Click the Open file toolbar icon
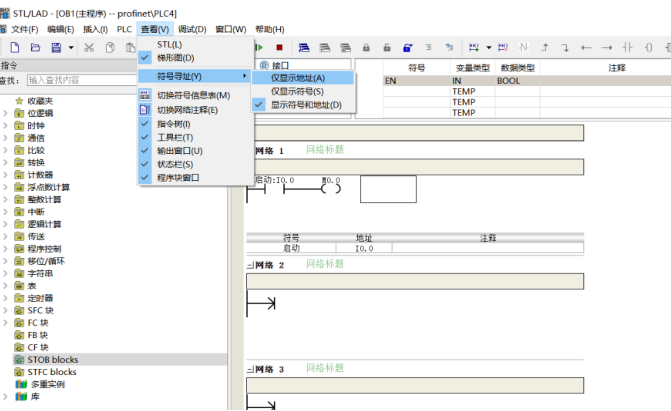The width and height of the screenshot is (671, 411). click(x=36, y=48)
